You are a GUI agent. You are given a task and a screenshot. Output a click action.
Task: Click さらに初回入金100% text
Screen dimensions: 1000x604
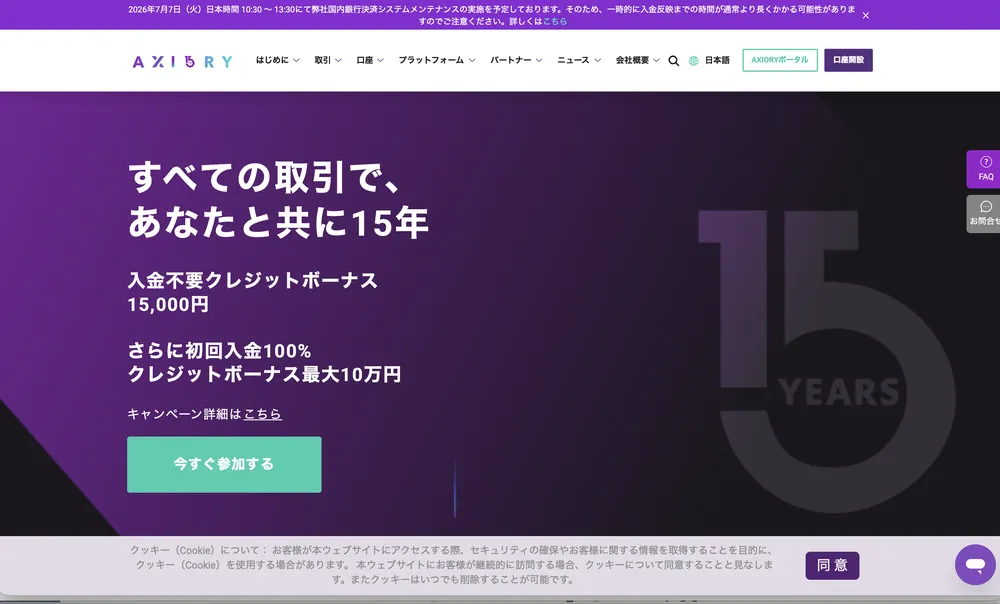(219, 351)
